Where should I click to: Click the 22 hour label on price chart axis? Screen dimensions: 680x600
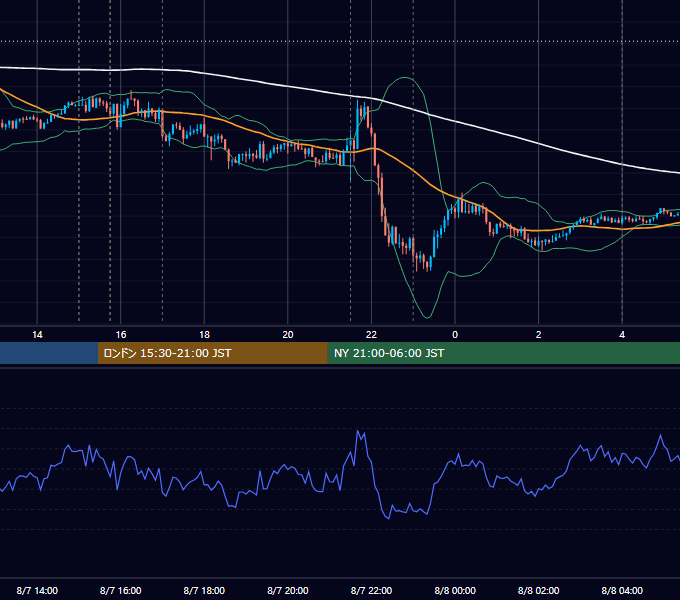(x=371, y=335)
